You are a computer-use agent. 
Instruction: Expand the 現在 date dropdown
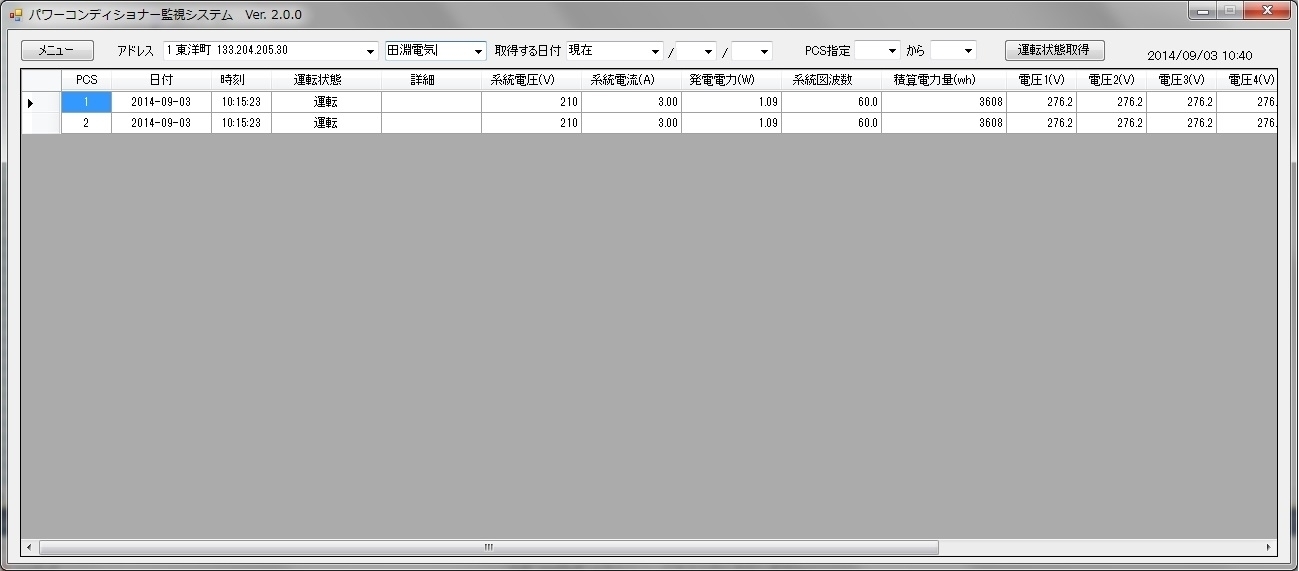click(656, 51)
